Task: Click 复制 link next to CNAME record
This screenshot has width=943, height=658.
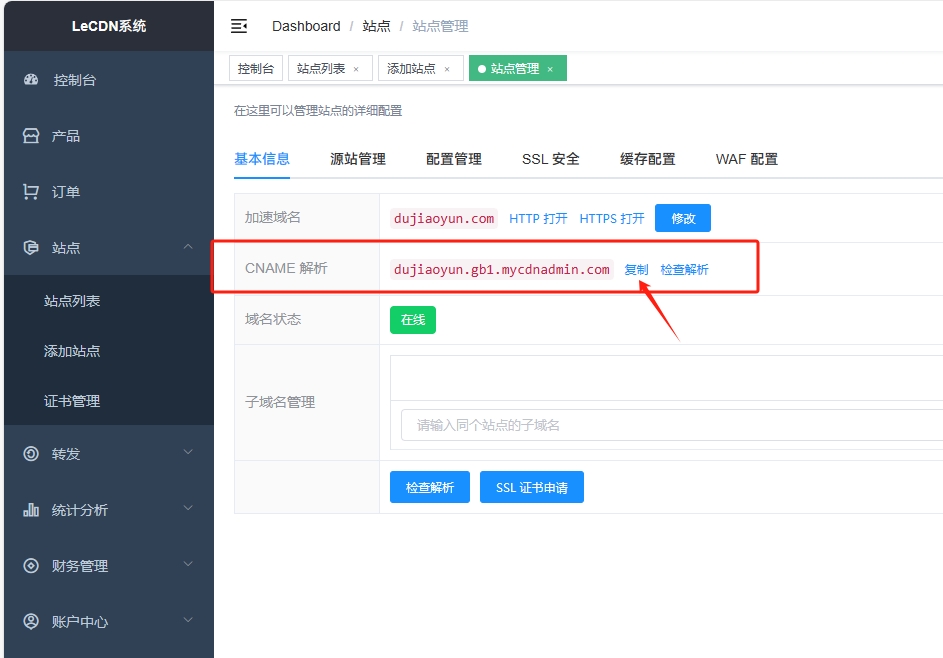Action: coord(636,270)
